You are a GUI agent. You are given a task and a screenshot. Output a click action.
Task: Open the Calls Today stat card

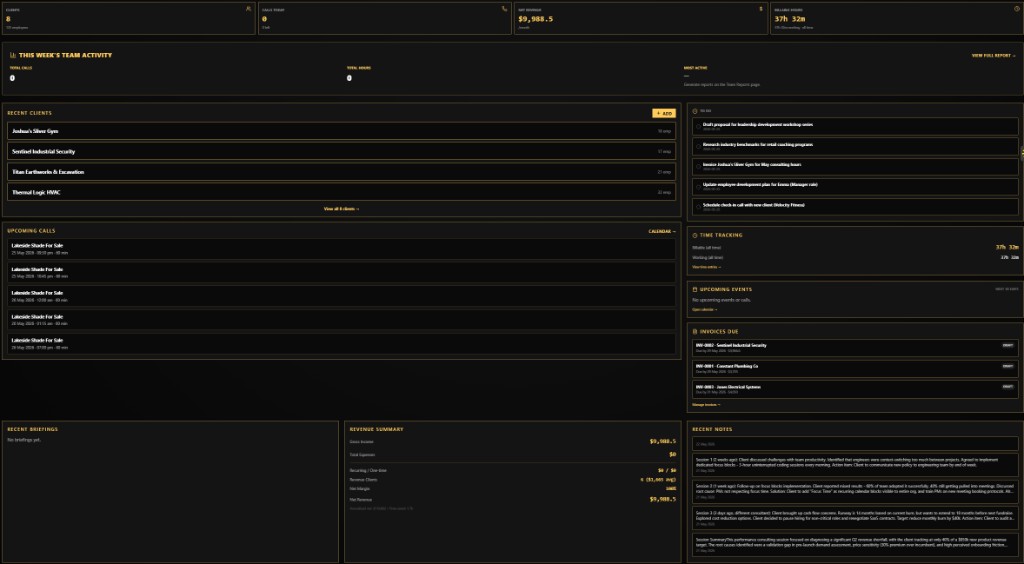point(385,18)
